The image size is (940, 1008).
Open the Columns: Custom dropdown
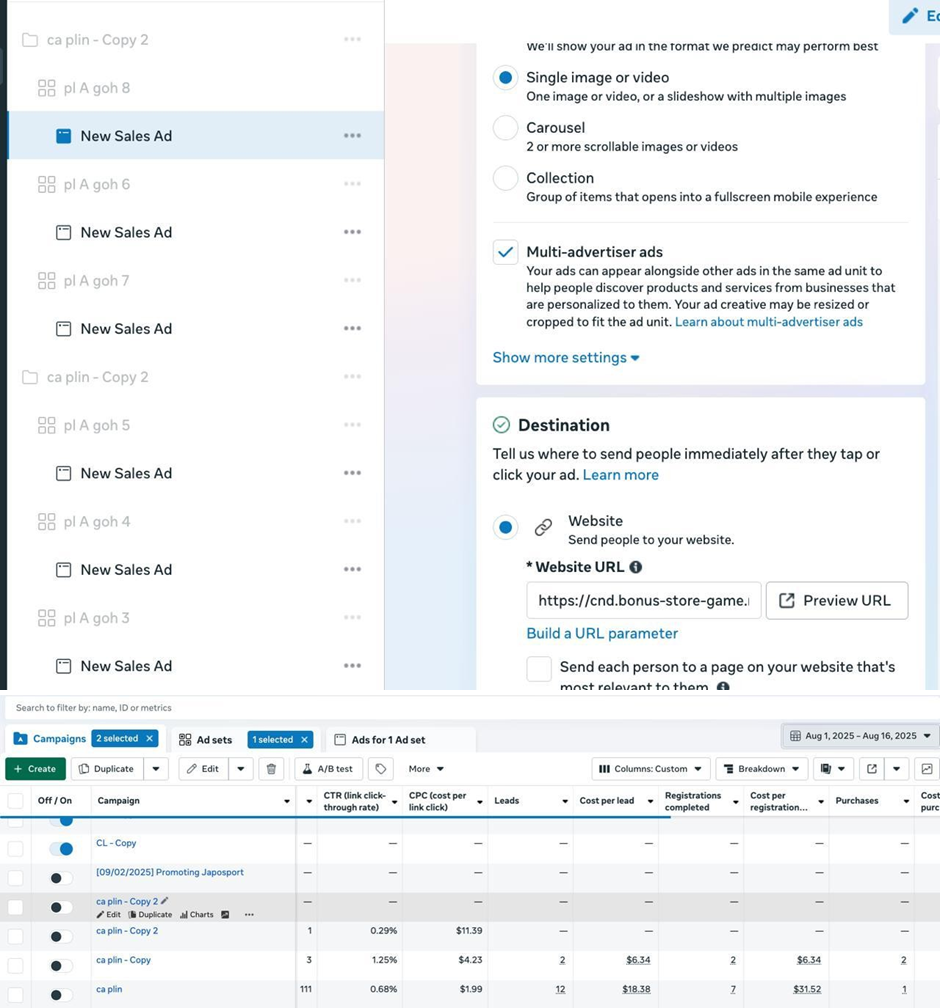[x=651, y=769]
